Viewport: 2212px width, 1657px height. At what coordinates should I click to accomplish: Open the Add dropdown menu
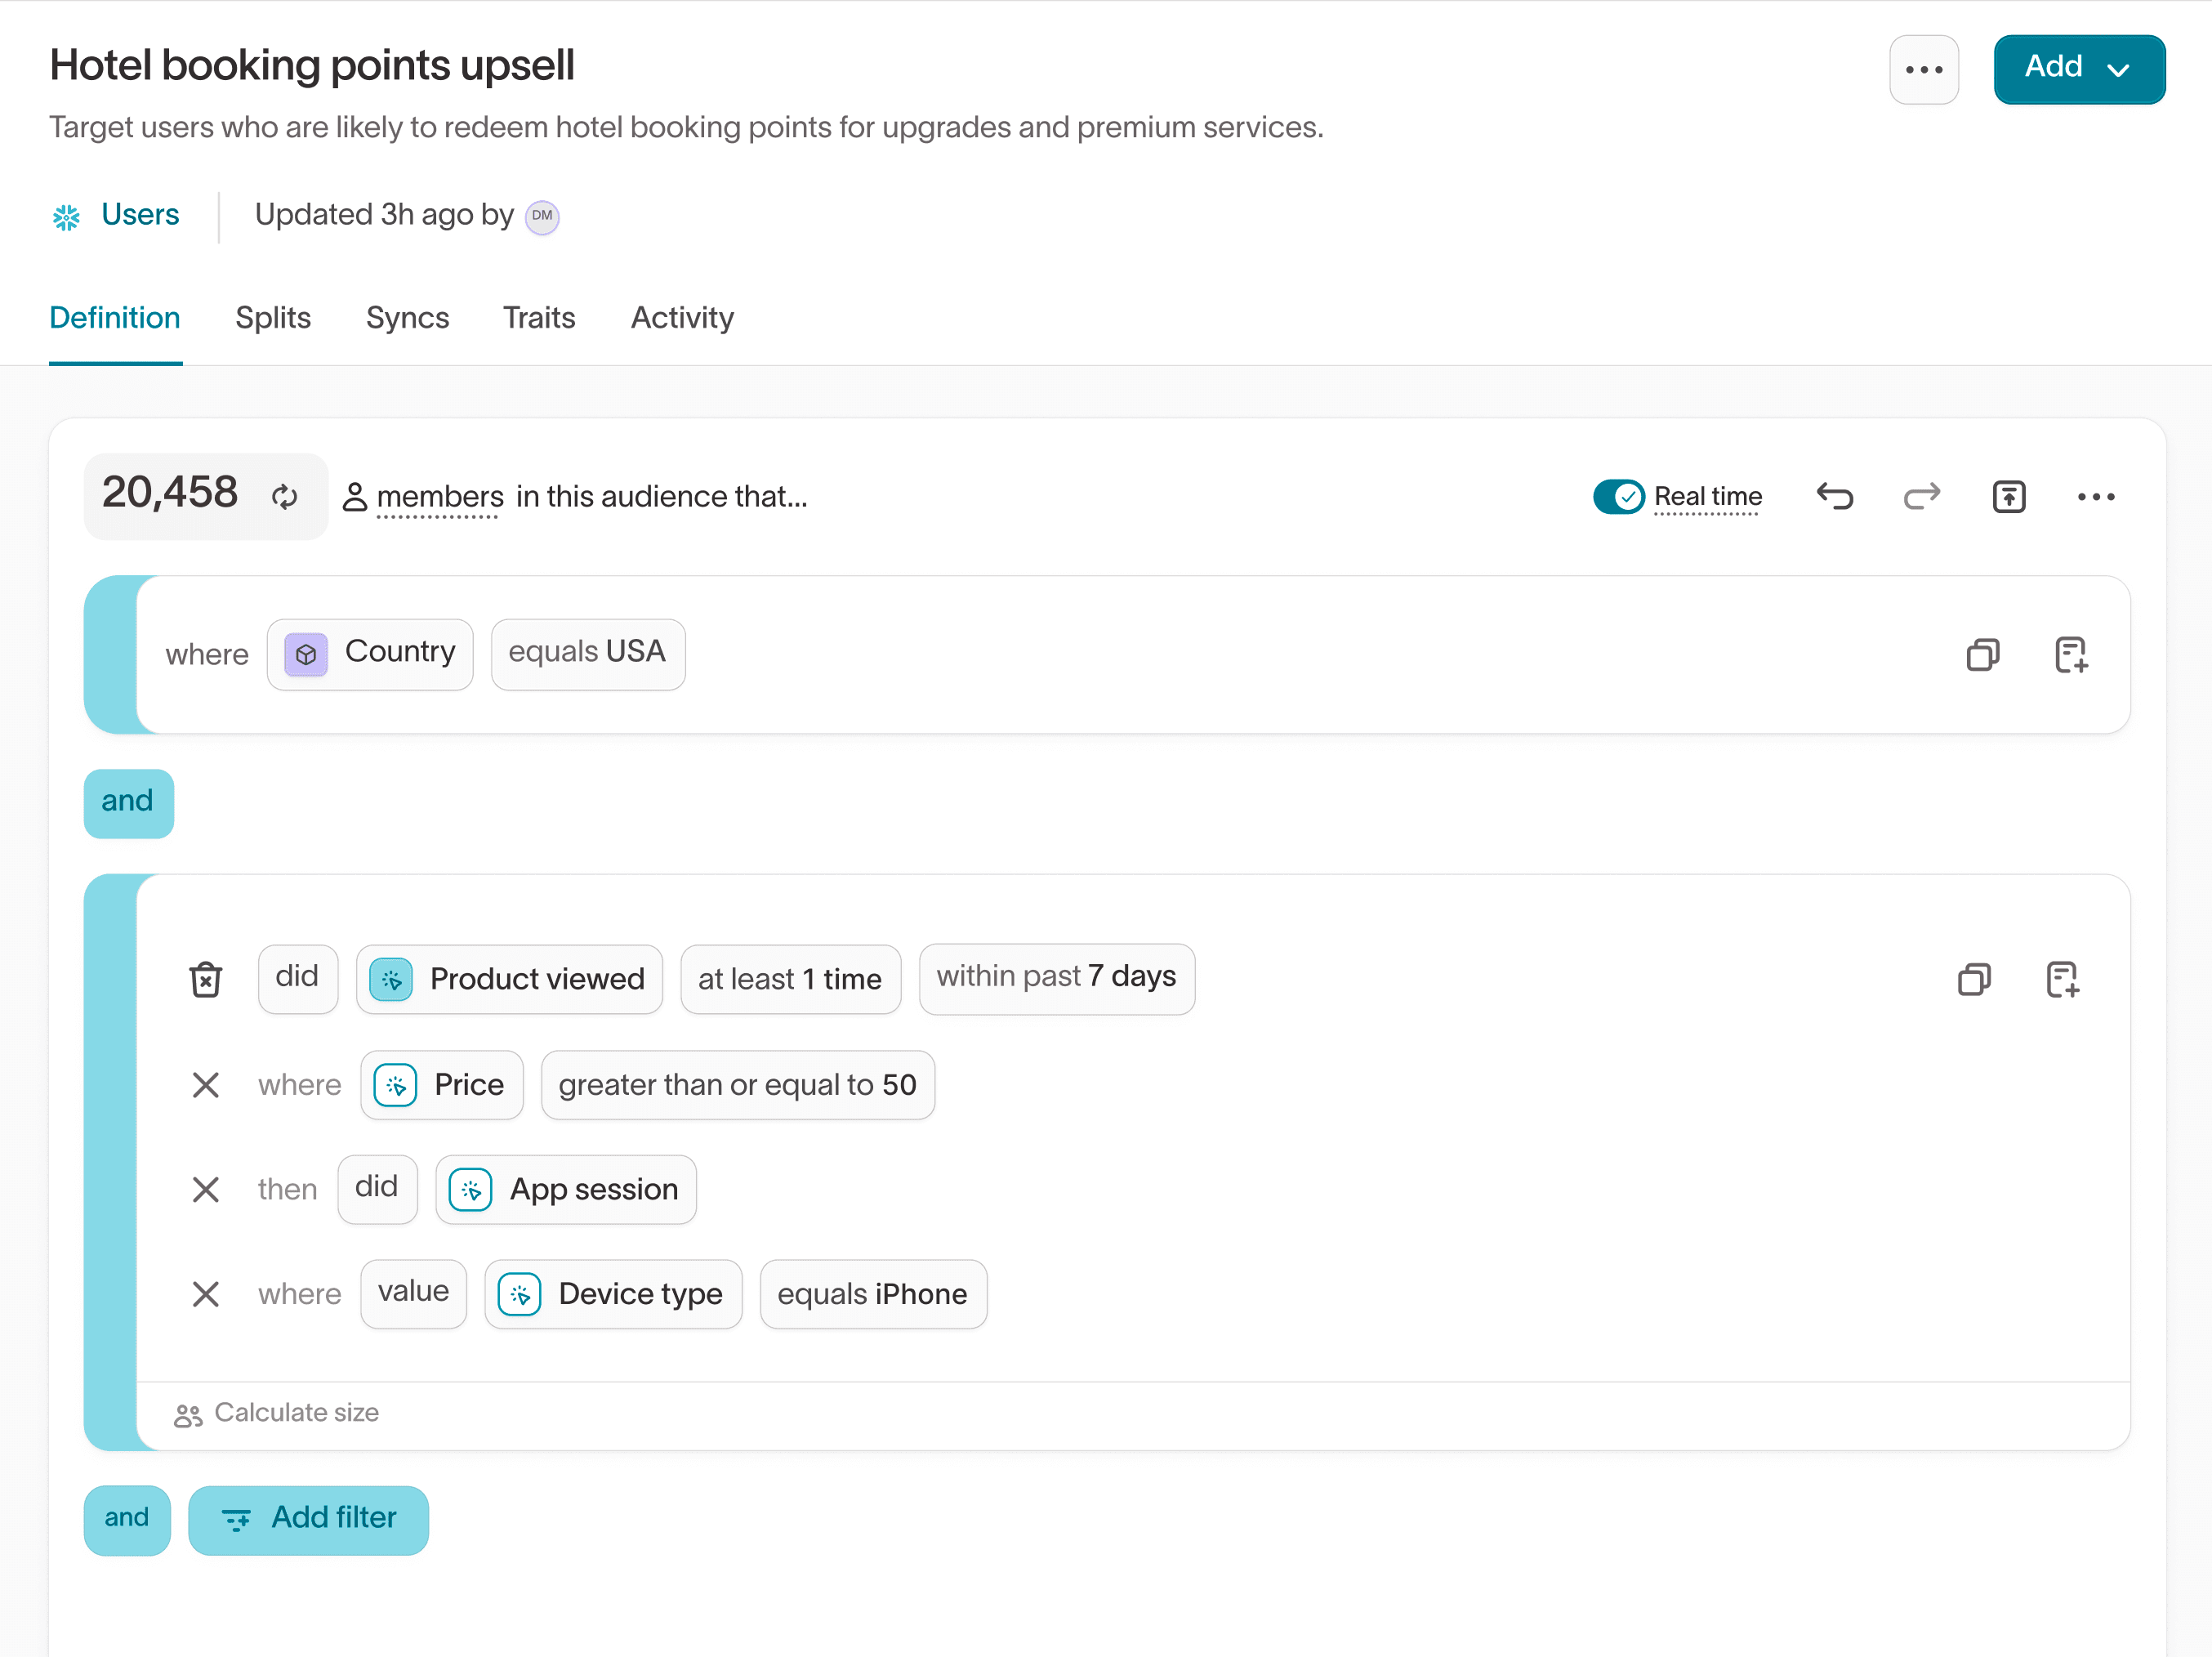tap(2079, 69)
